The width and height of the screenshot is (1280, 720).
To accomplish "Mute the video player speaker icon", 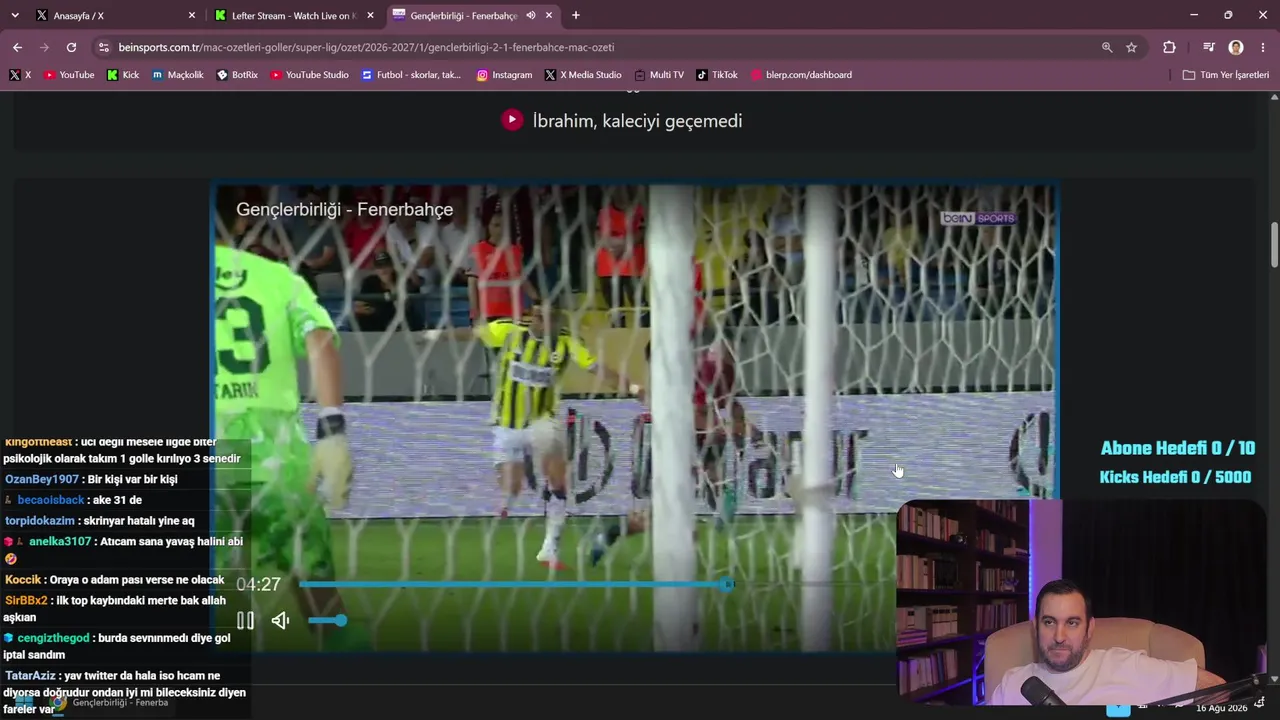I will (281, 620).
